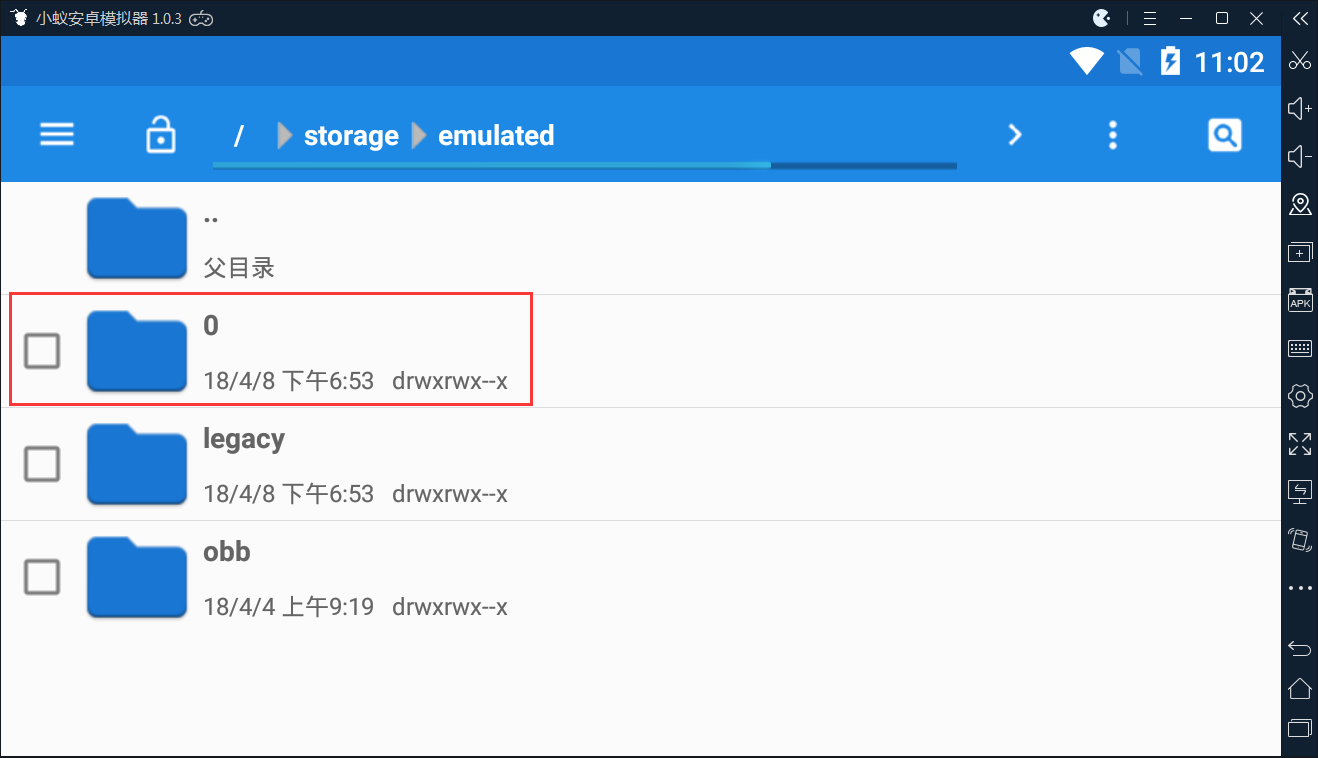Select the legacy folder checkbox

point(42,464)
